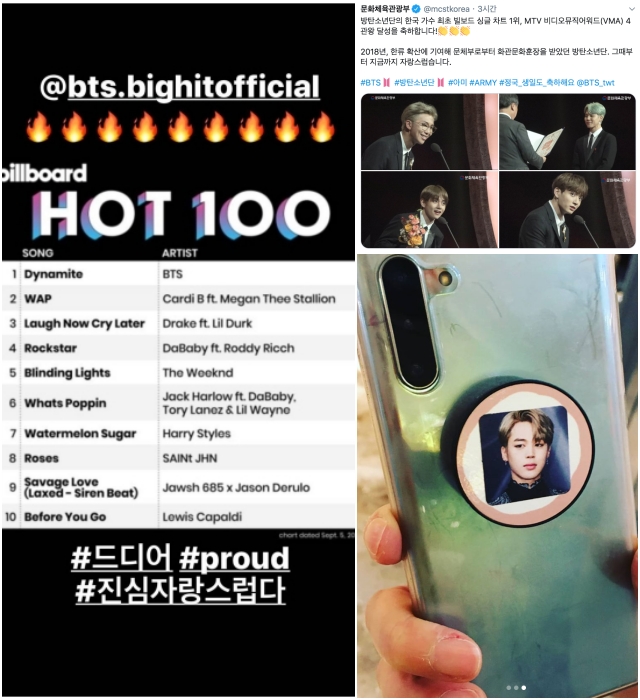Tap the @bts.bighitofficial story mention
Image resolution: width=640 pixels, height=700 pixels.
179,87
